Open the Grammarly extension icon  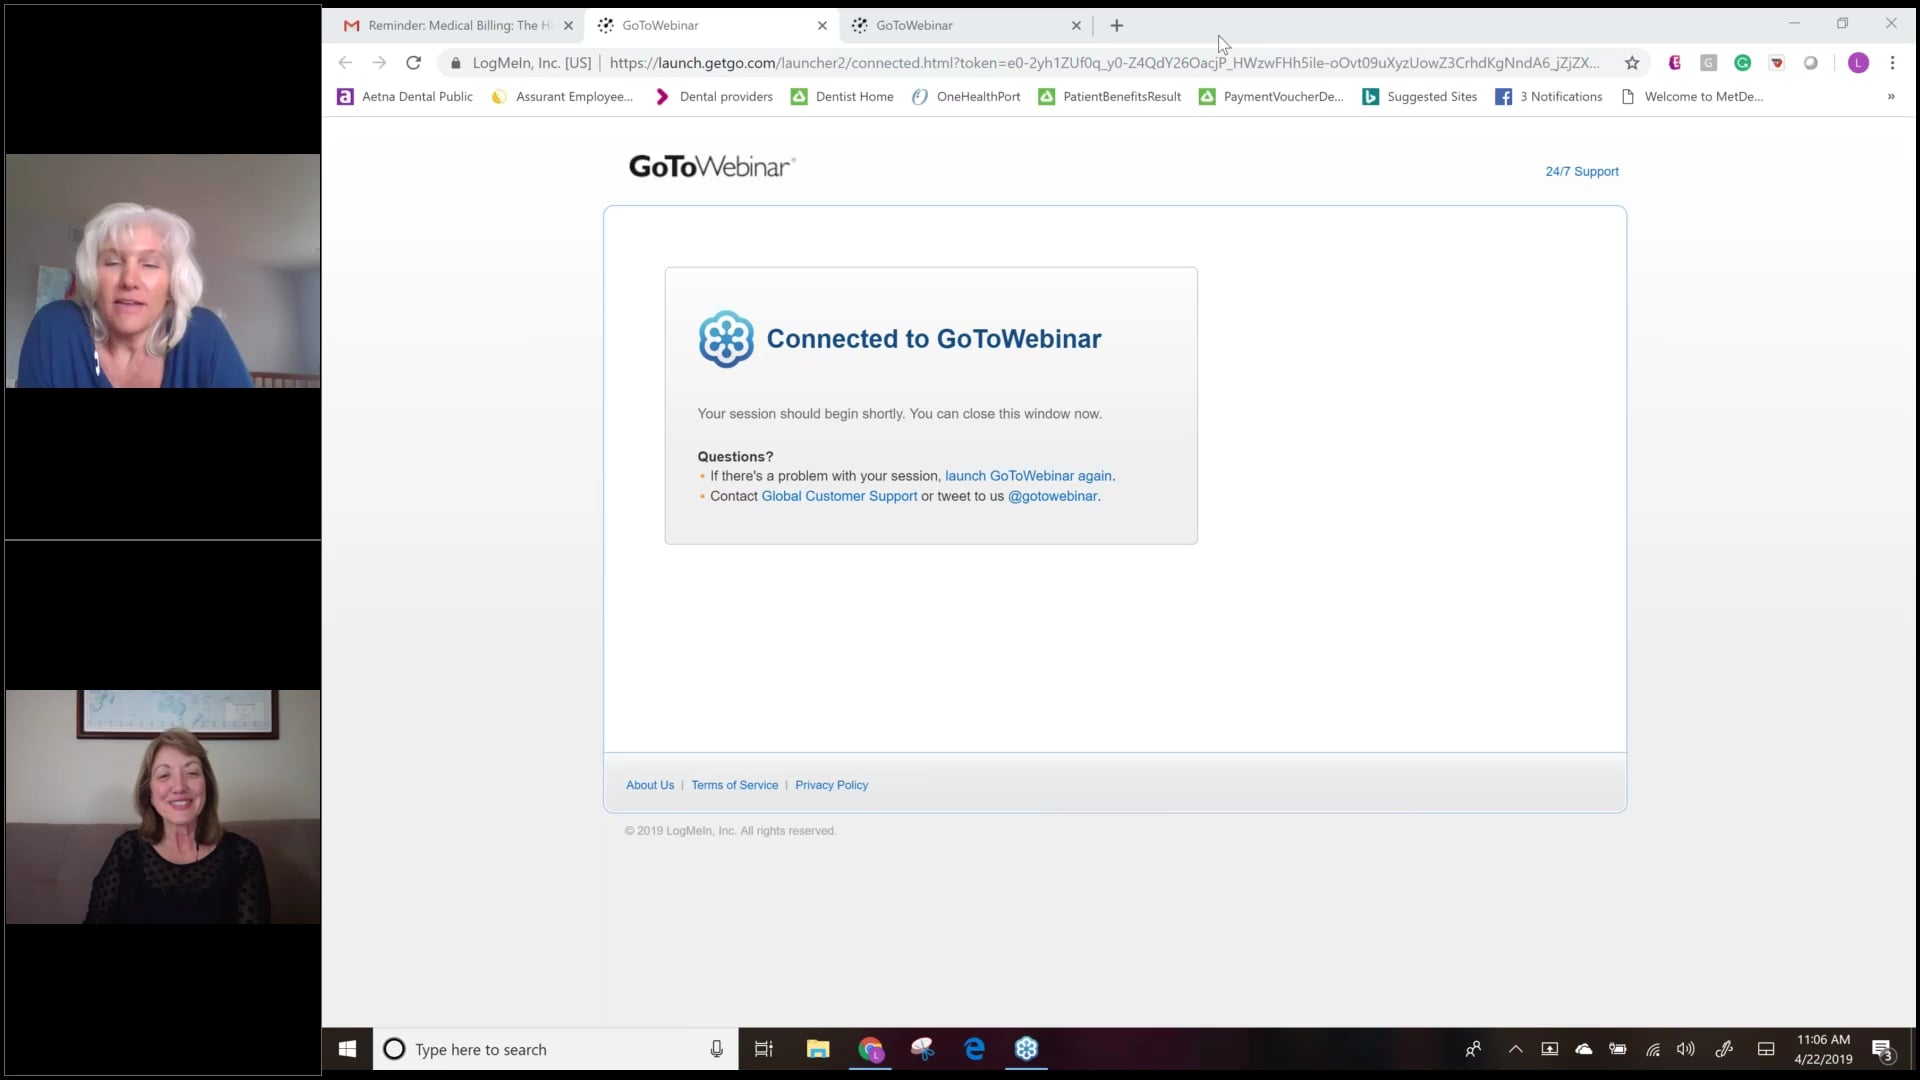pyautogui.click(x=1742, y=63)
